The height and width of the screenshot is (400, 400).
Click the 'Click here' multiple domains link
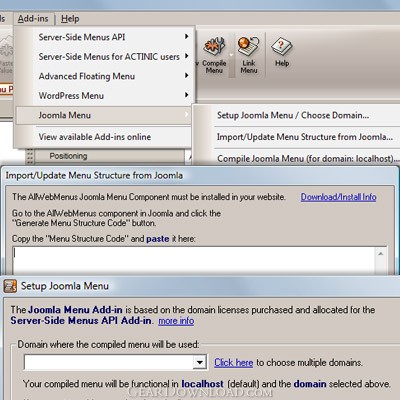[233, 362]
